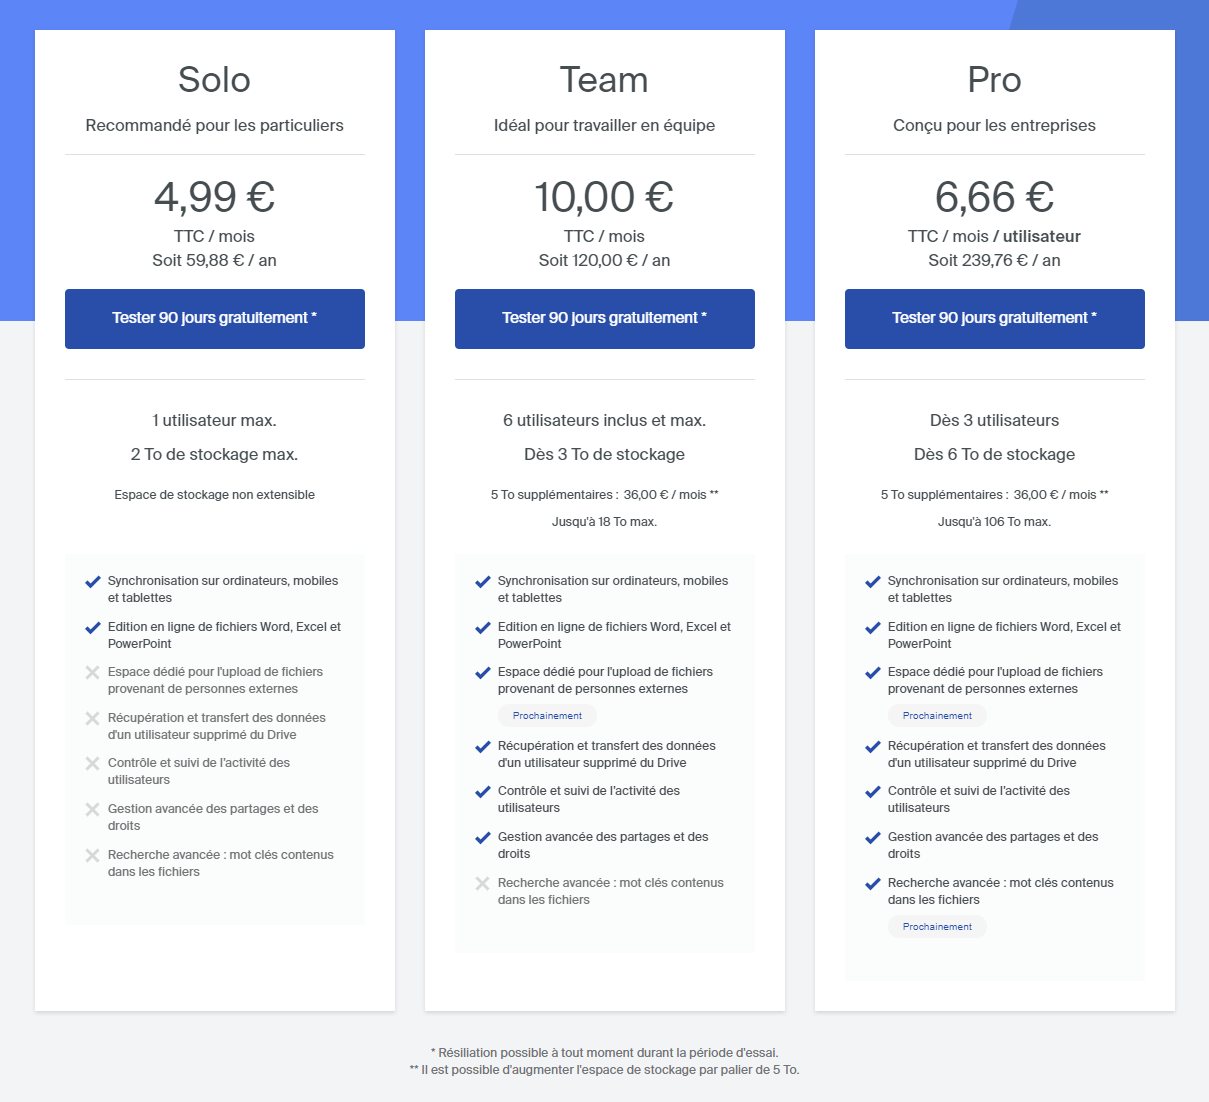Viewport: 1209px width, 1102px height.
Task: Click the Team plan 10,00 € price
Action: (x=604, y=197)
